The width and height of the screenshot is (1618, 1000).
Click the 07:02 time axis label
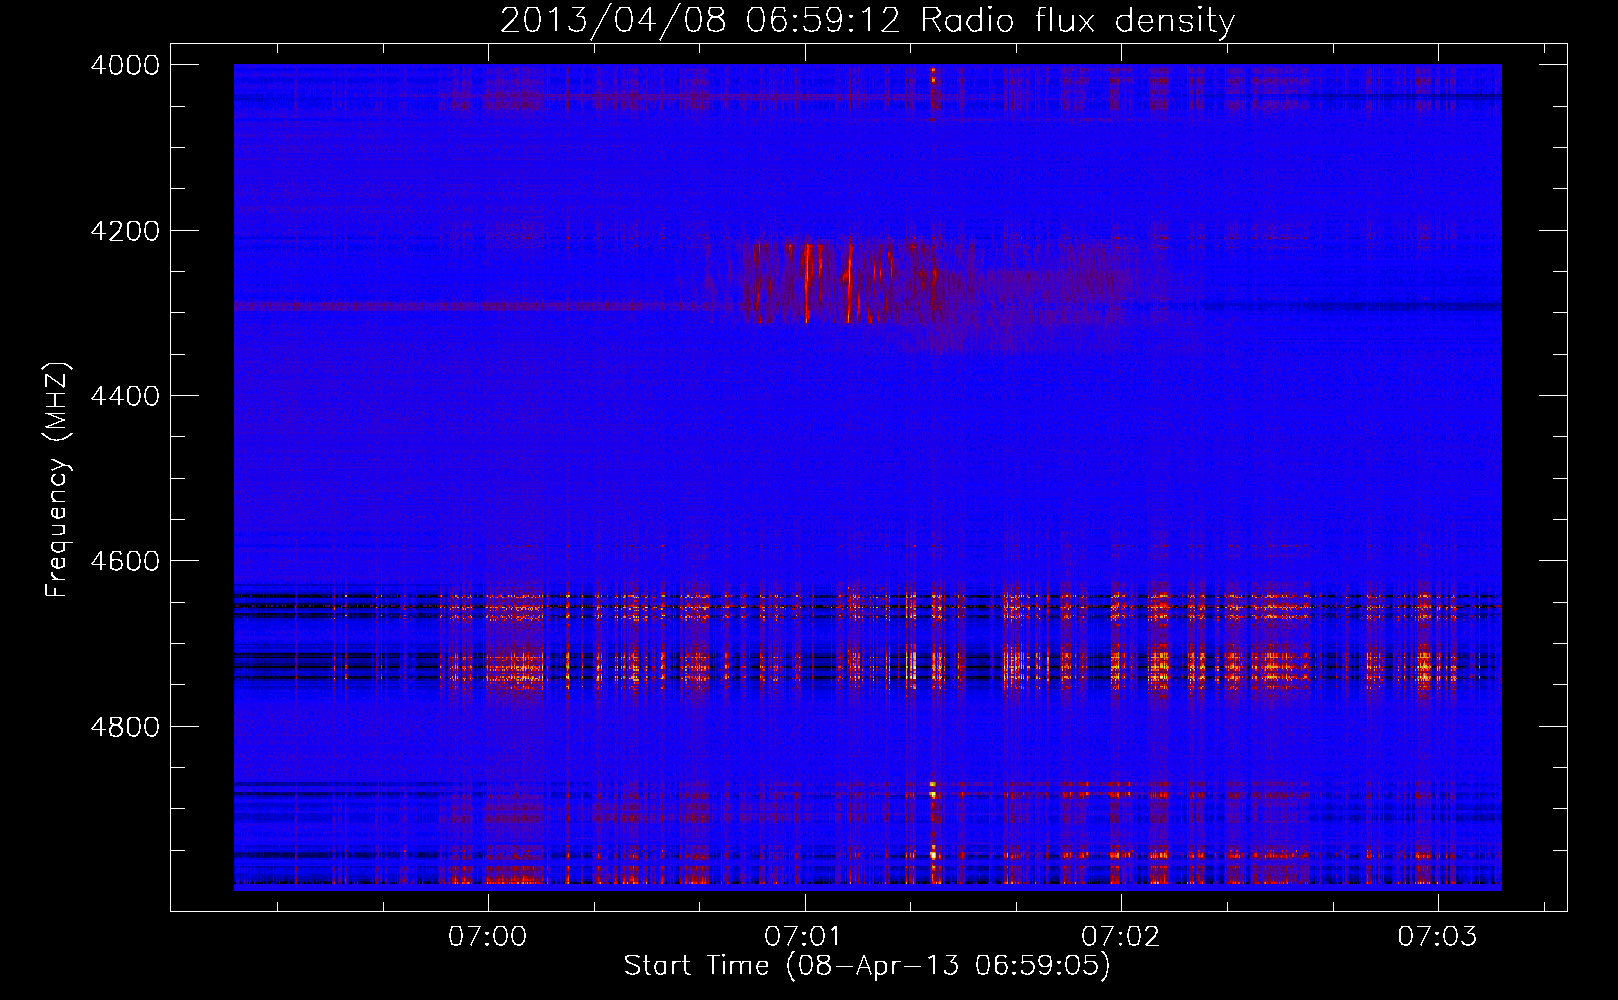click(1120, 936)
